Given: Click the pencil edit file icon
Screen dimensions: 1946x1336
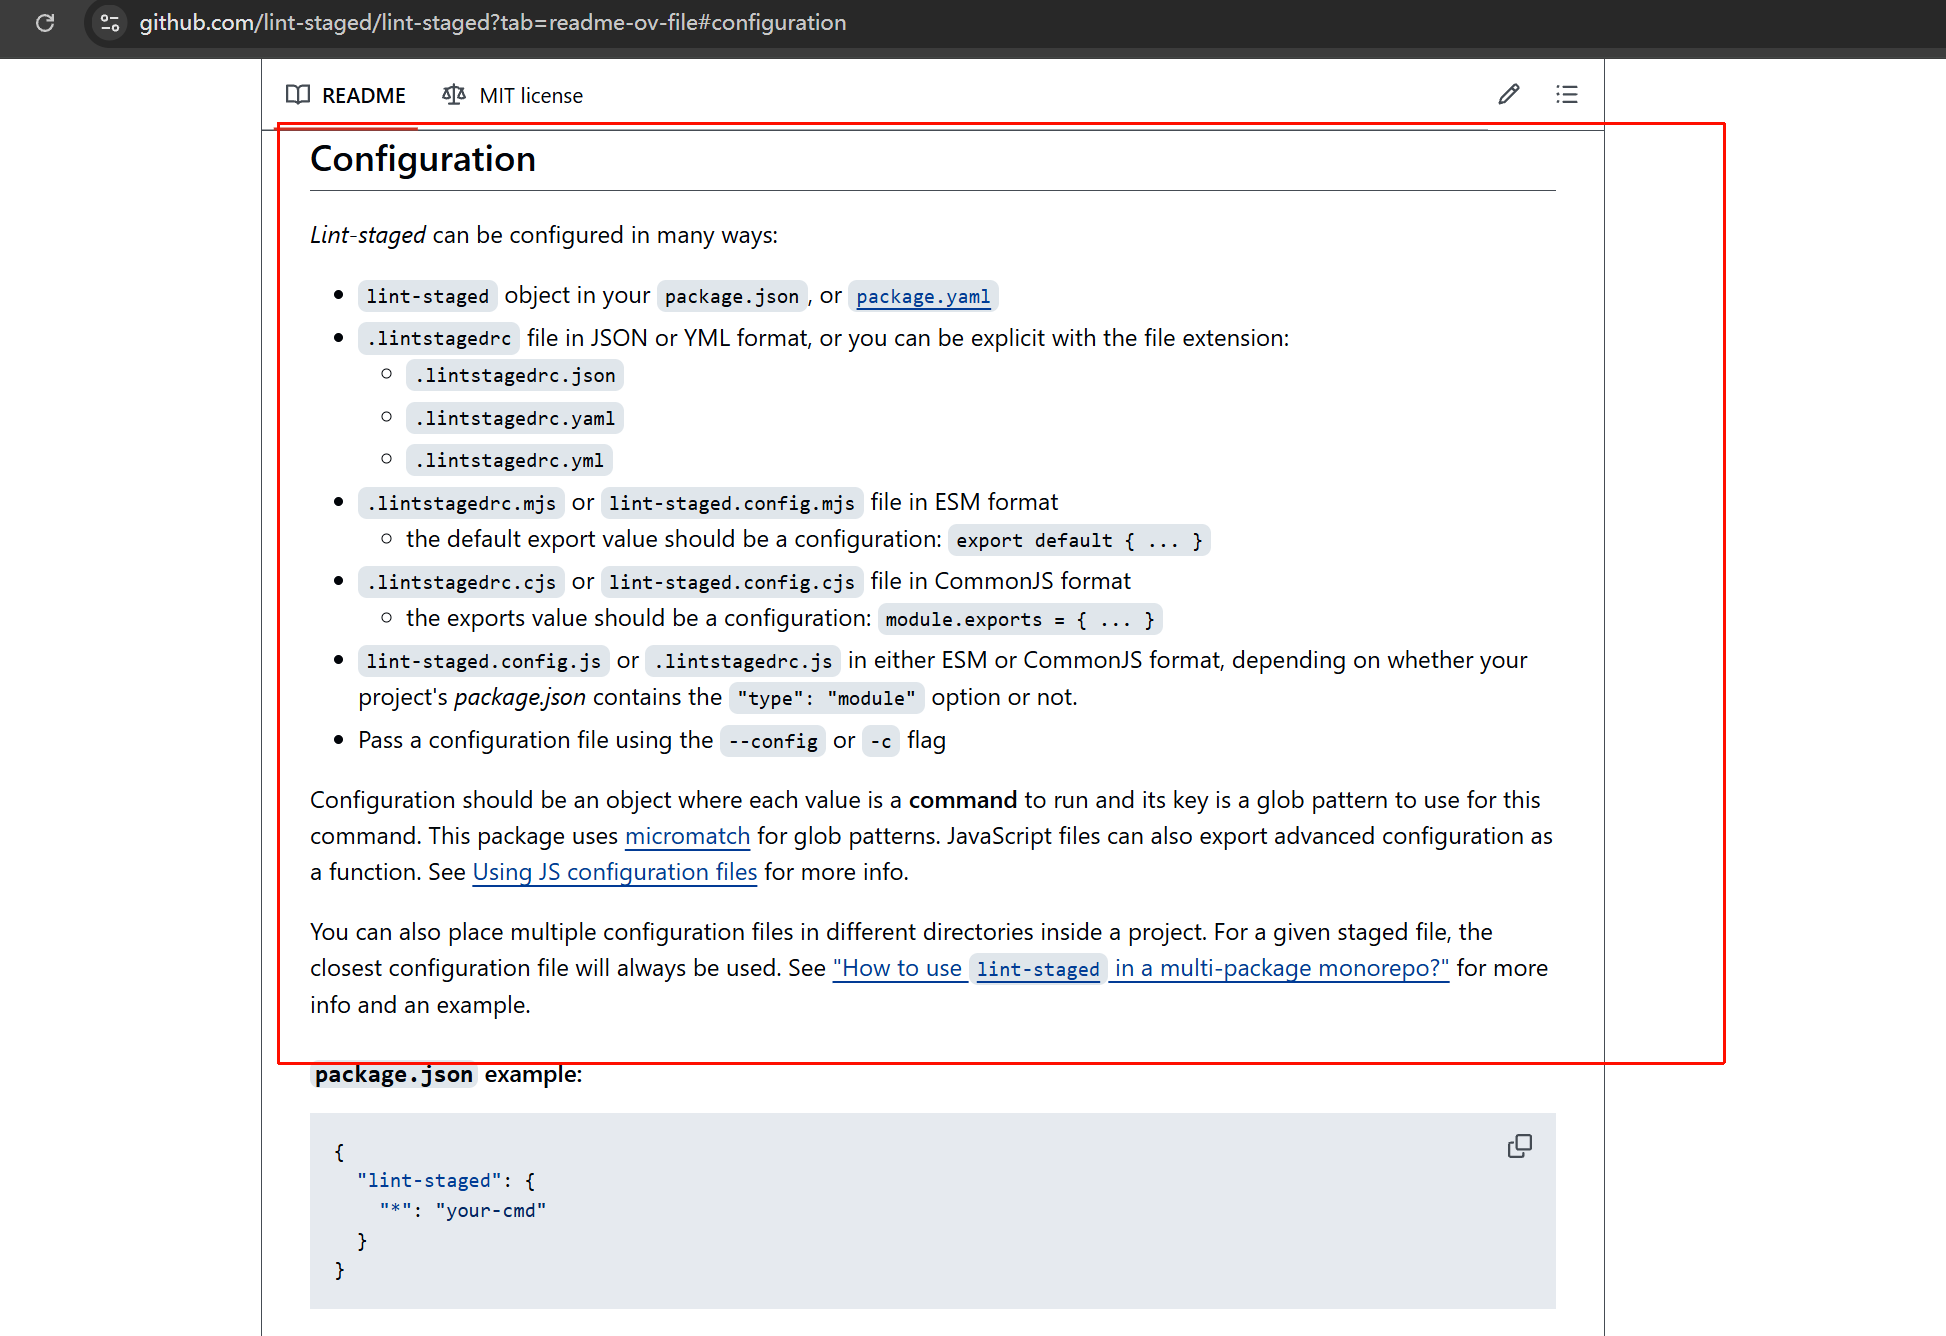Looking at the screenshot, I should pos(1508,94).
